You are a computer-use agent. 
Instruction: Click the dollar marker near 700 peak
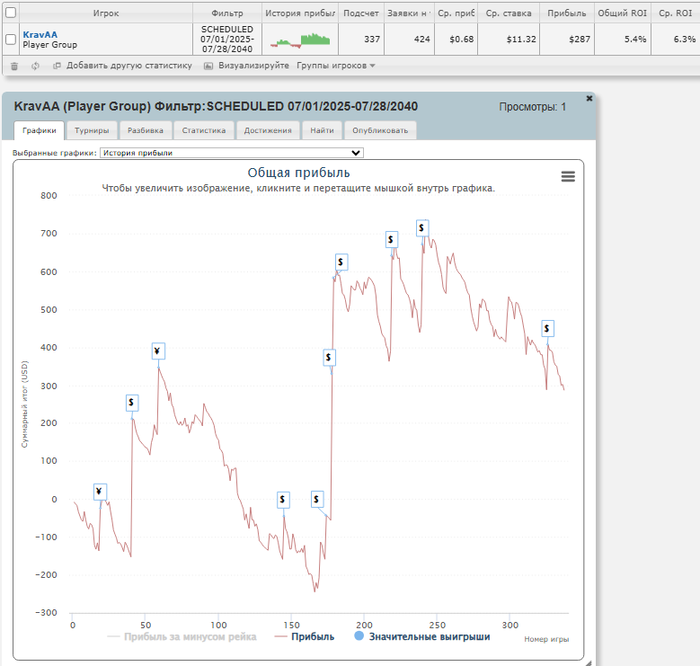pyautogui.click(x=422, y=228)
